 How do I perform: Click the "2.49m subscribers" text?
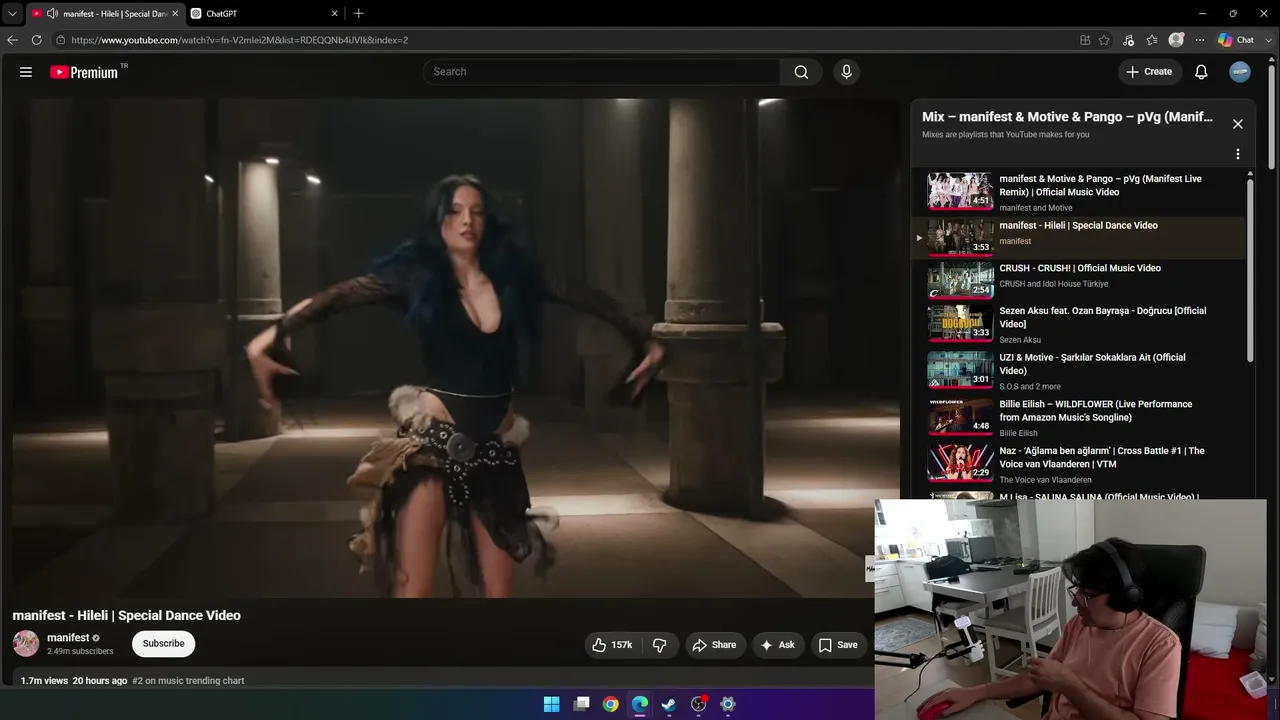pyautogui.click(x=80, y=652)
